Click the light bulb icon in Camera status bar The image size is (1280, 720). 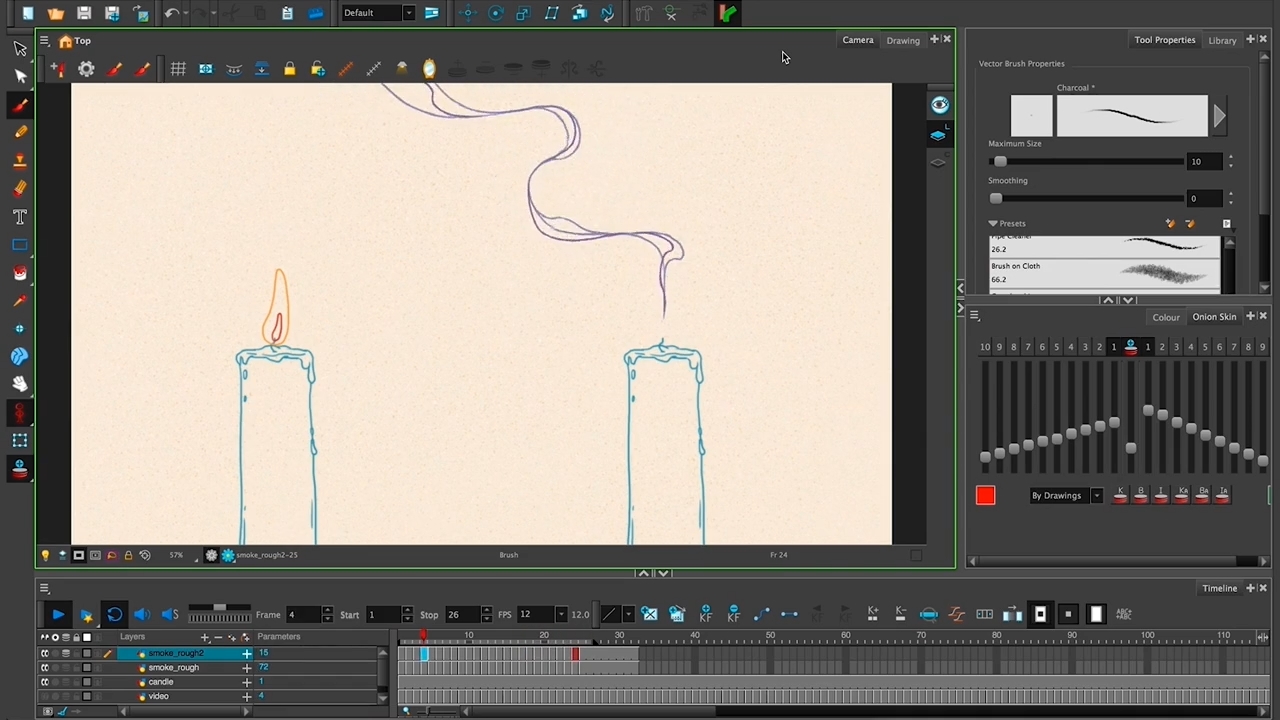click(45, 555)
